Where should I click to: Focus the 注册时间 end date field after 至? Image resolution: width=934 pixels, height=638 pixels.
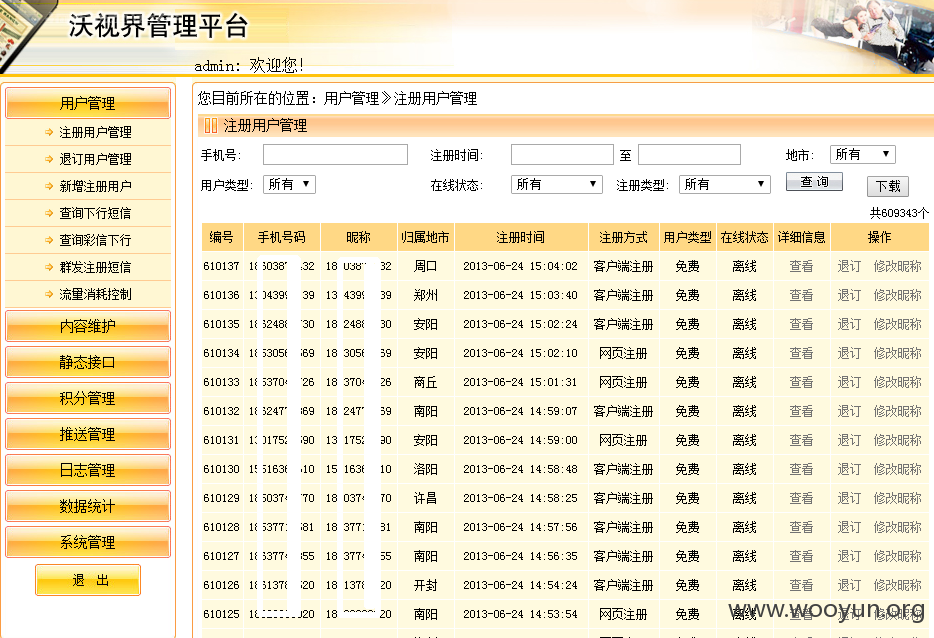[x=689, y=155]
